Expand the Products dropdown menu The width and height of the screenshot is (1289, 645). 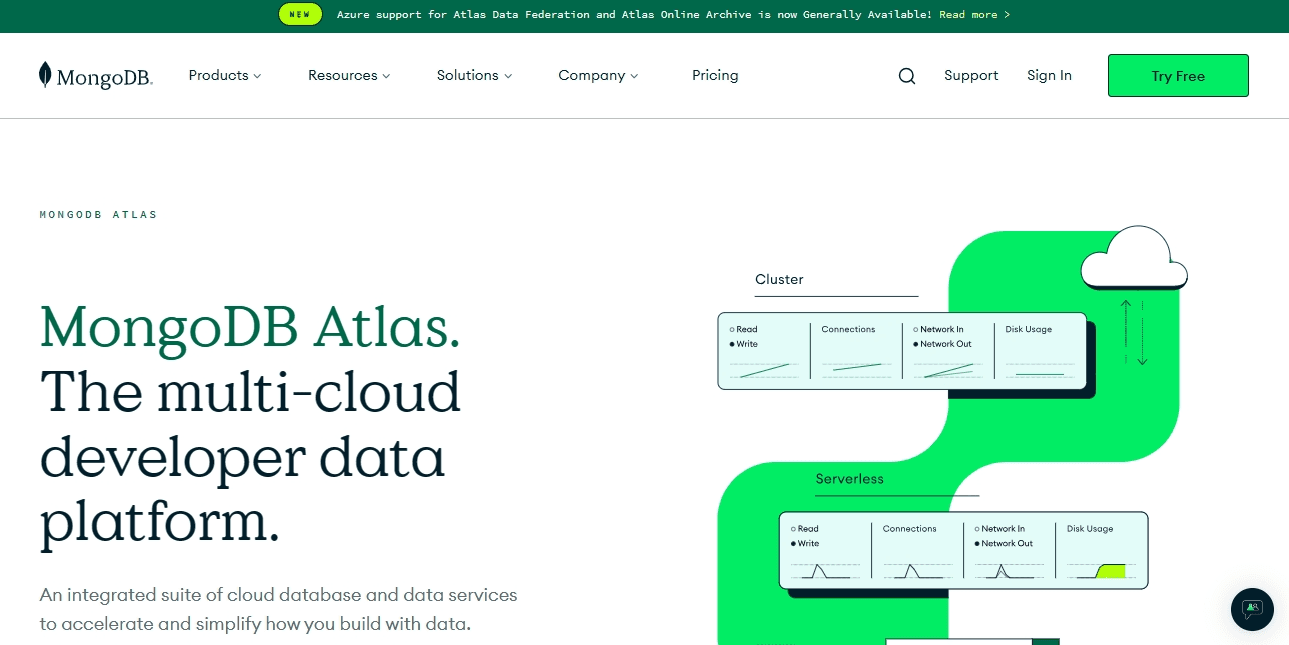[x=225, y=75]
